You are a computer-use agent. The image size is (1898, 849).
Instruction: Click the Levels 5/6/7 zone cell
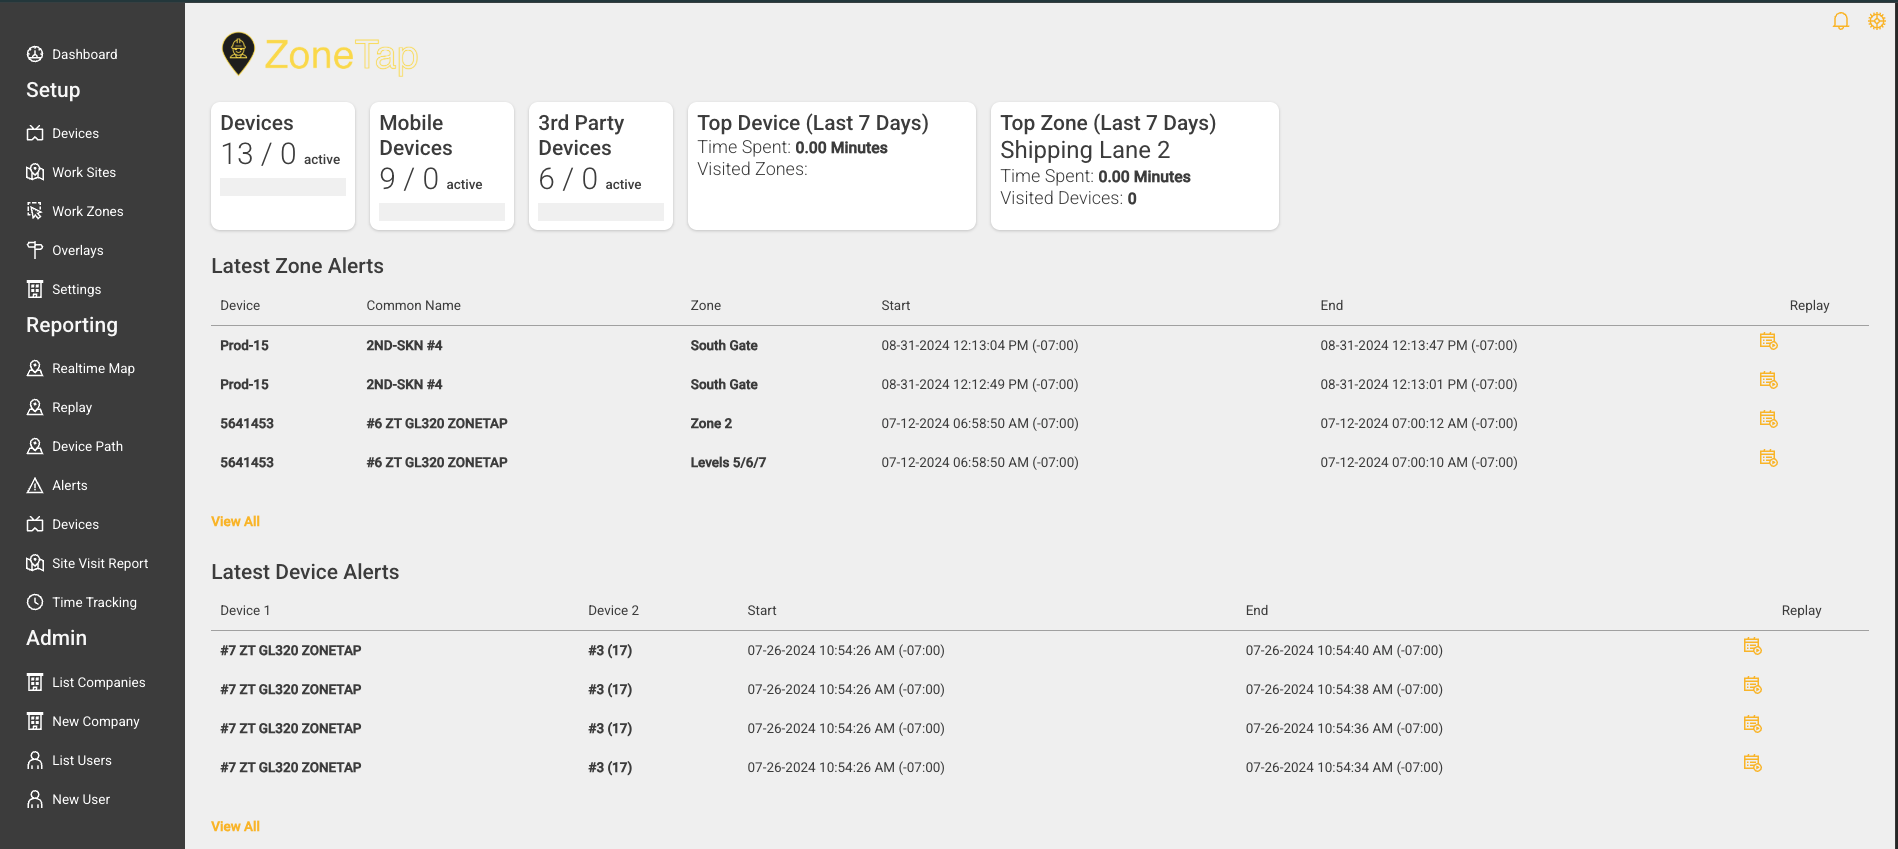point(728,462)
